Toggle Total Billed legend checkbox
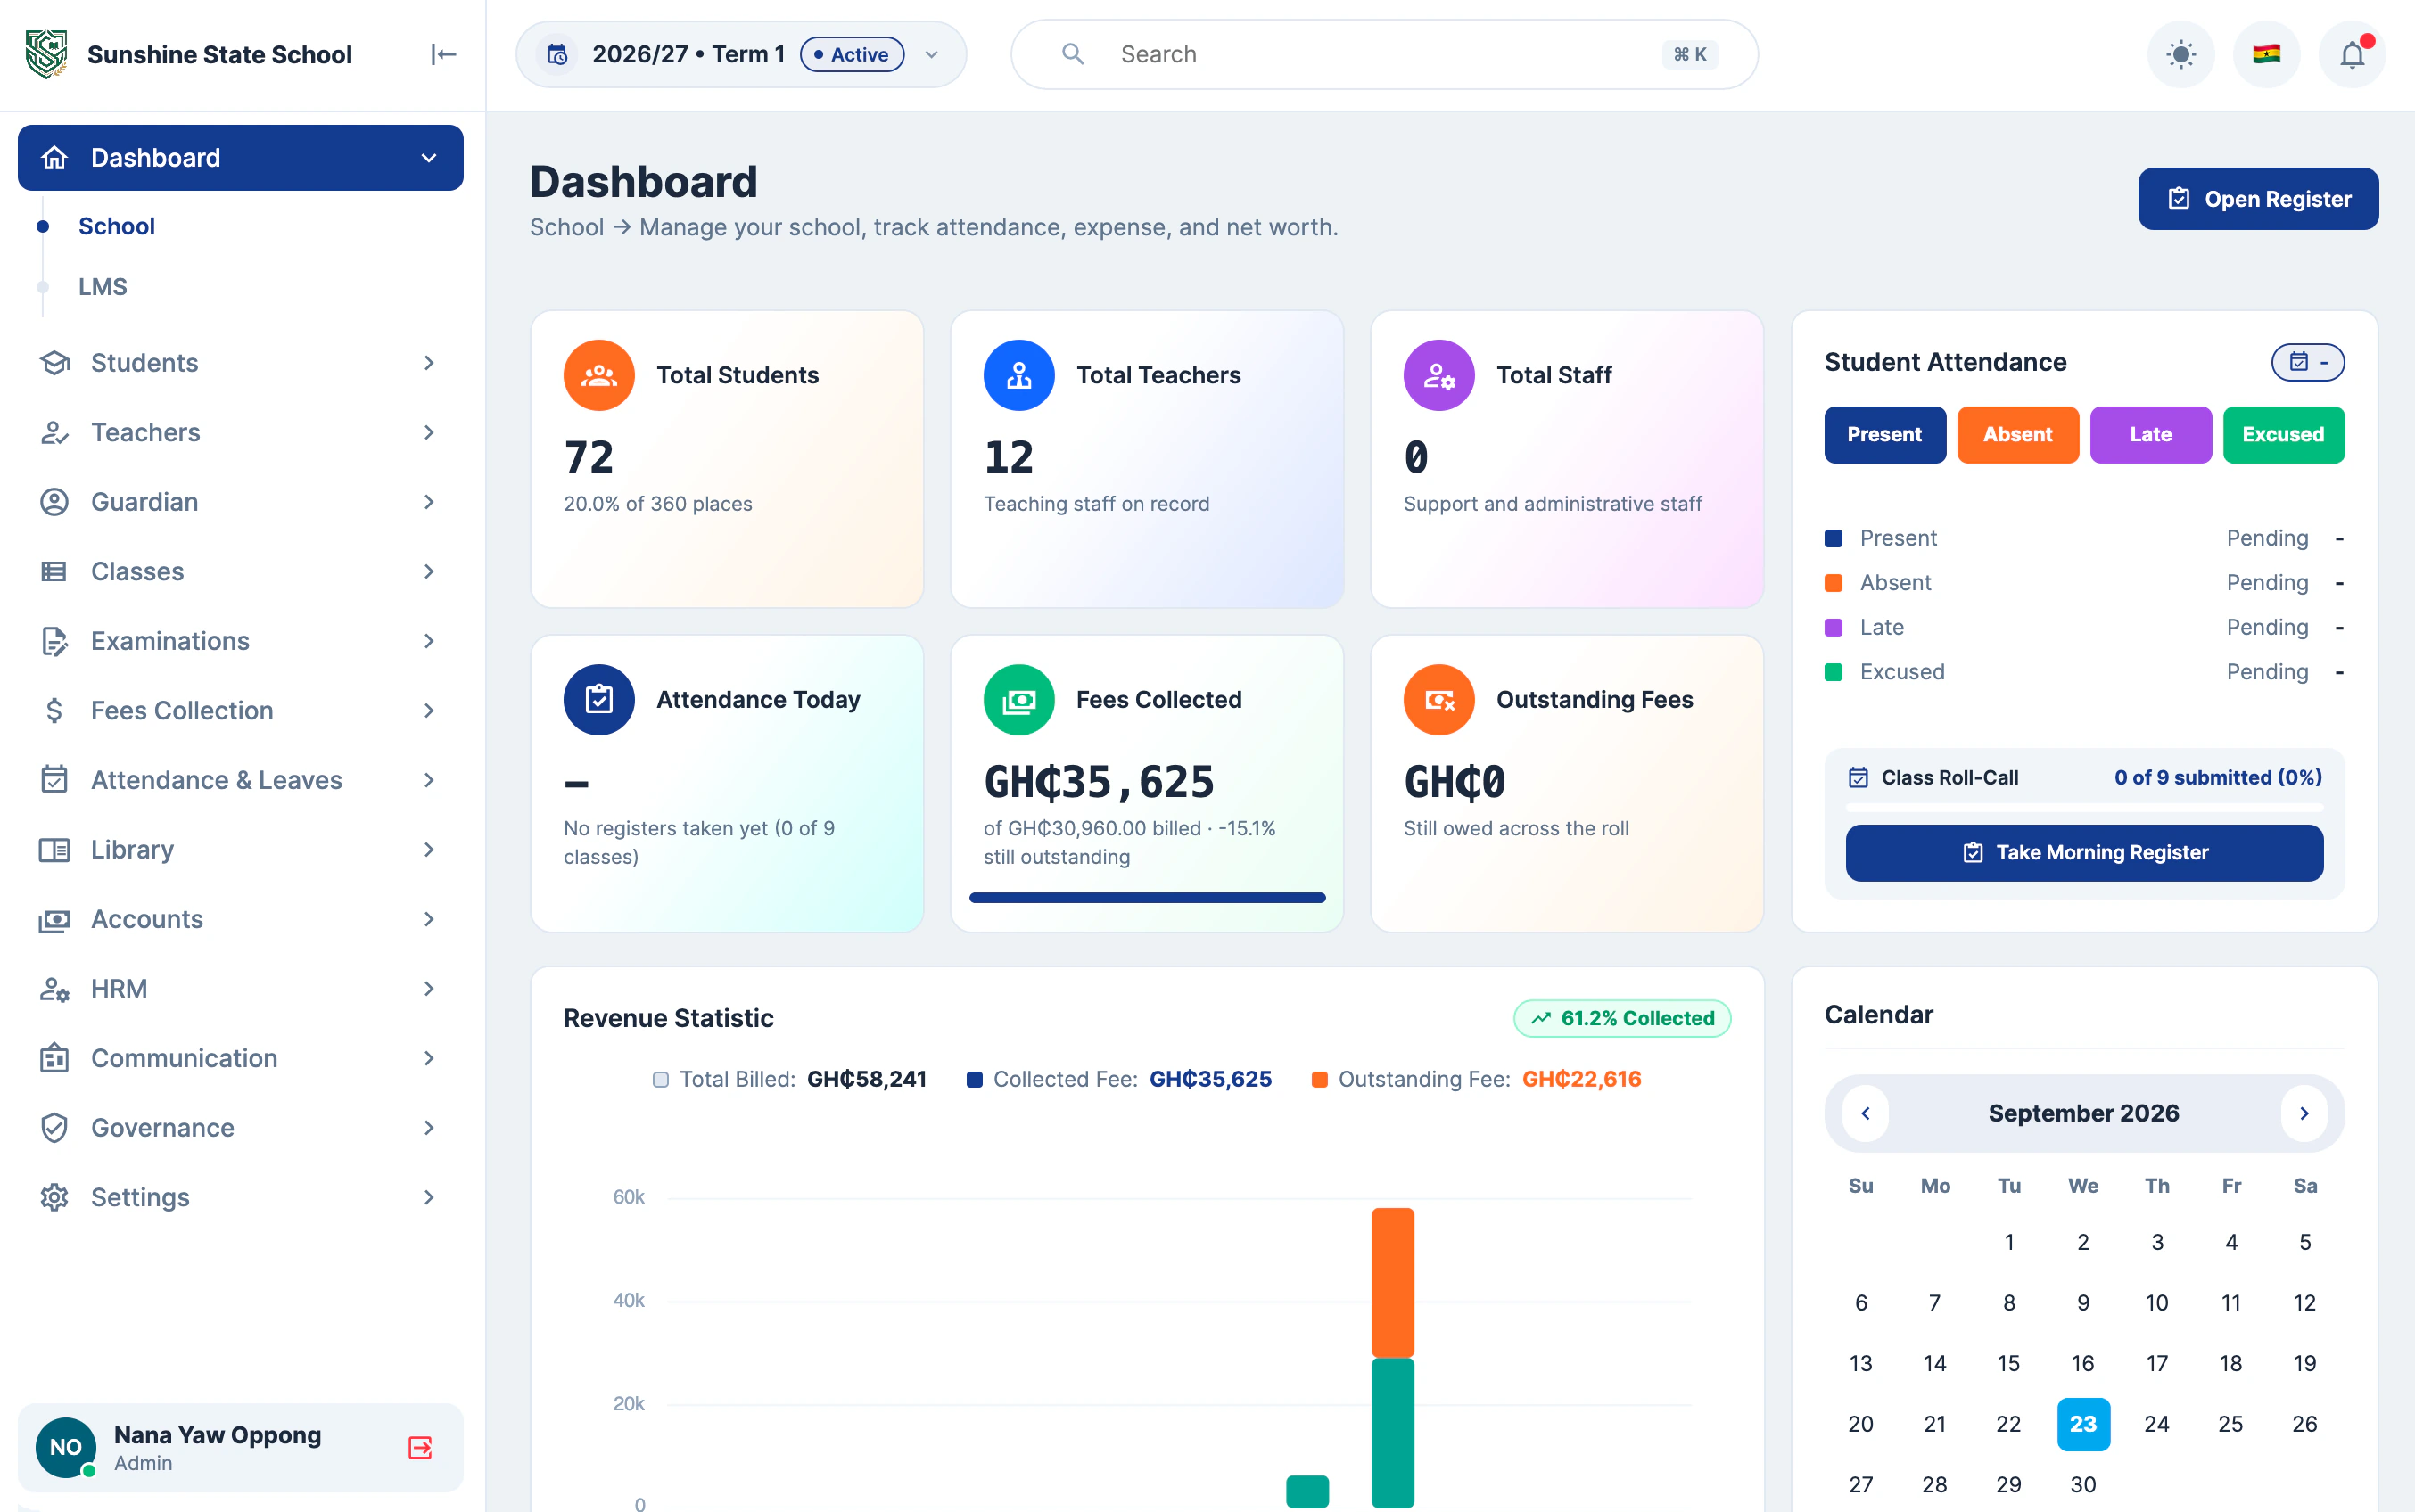The image size is (2415, 1512). (x=660, y=1079)
